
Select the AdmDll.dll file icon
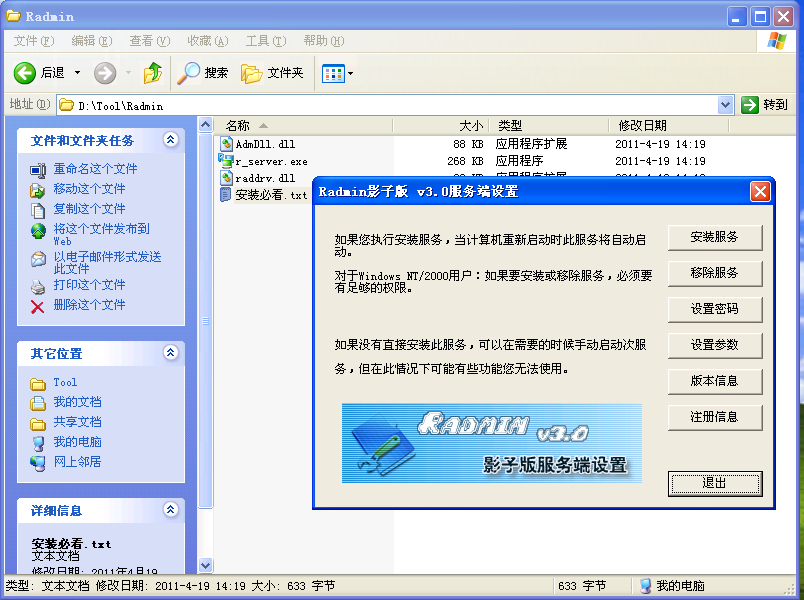[x=227, y=144]
